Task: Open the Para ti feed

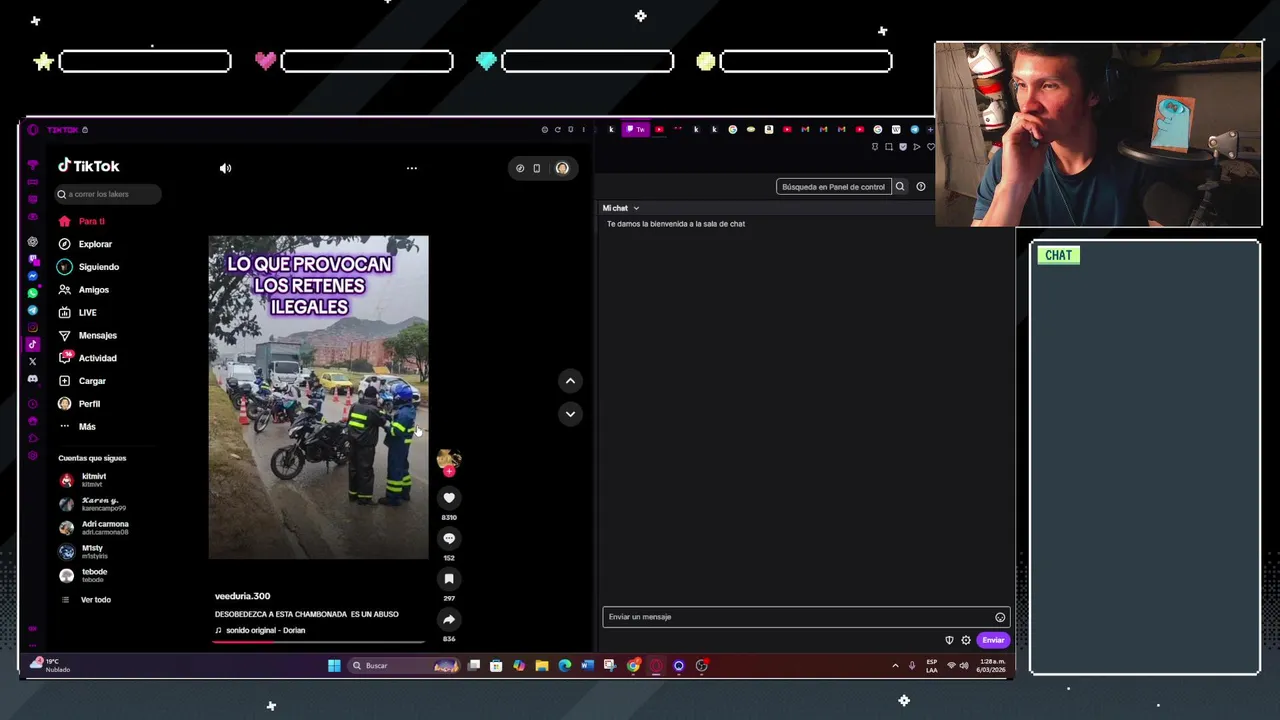Action: [x=82, y=221]
